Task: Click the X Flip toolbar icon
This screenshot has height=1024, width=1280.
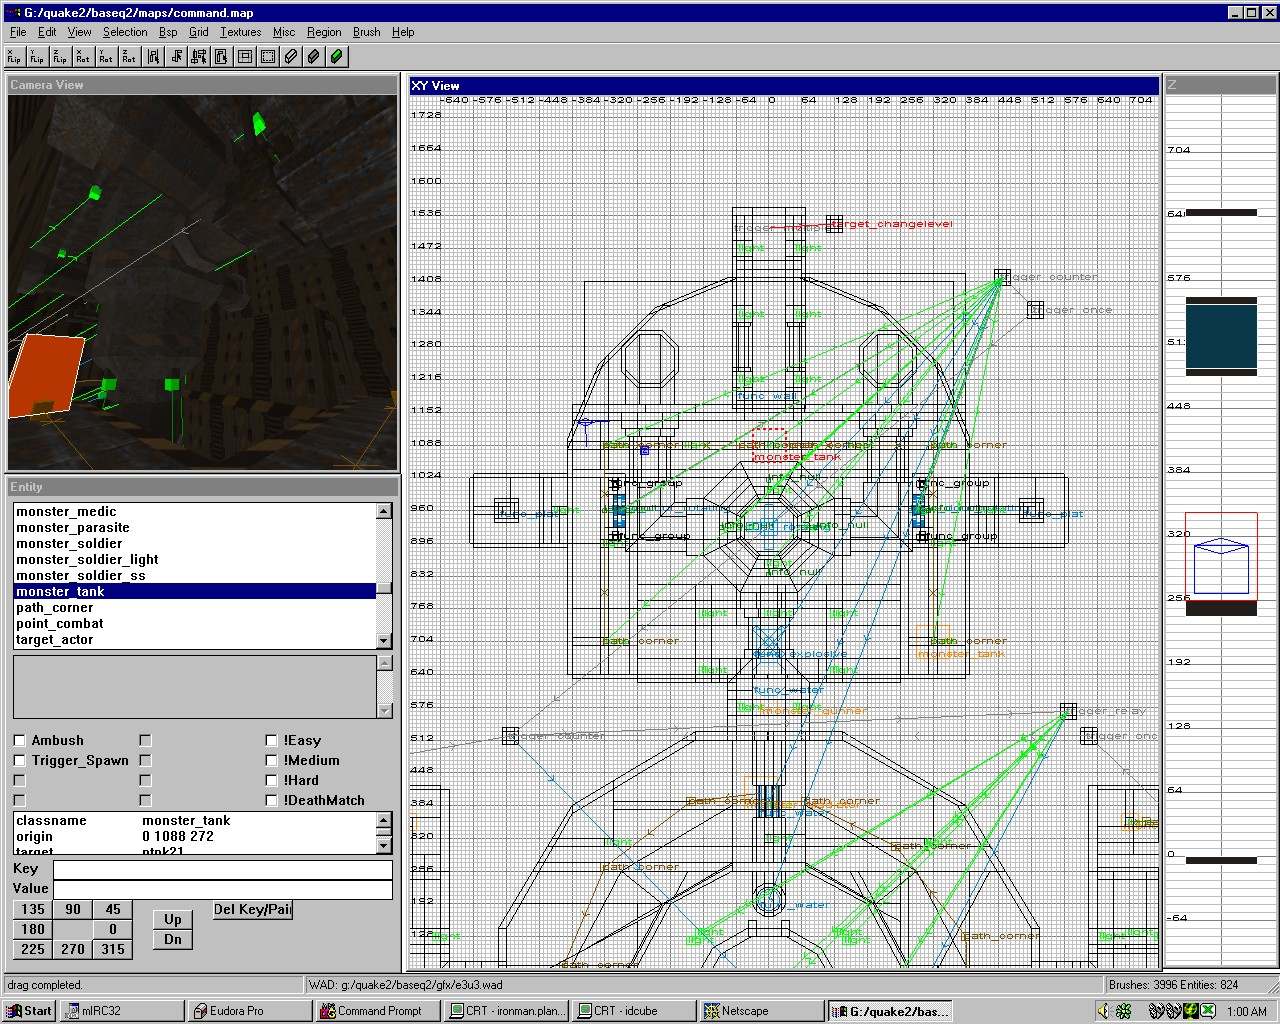Action: coord(14,57)
